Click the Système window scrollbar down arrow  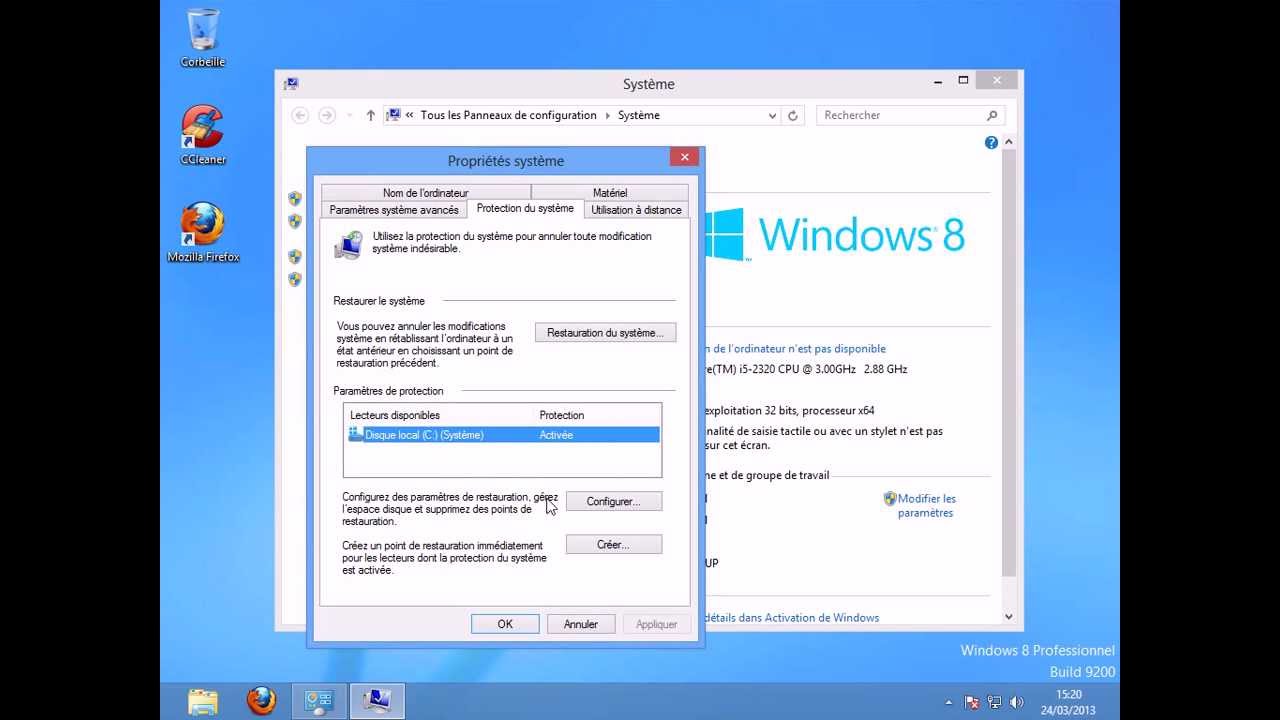[1008, 617]
